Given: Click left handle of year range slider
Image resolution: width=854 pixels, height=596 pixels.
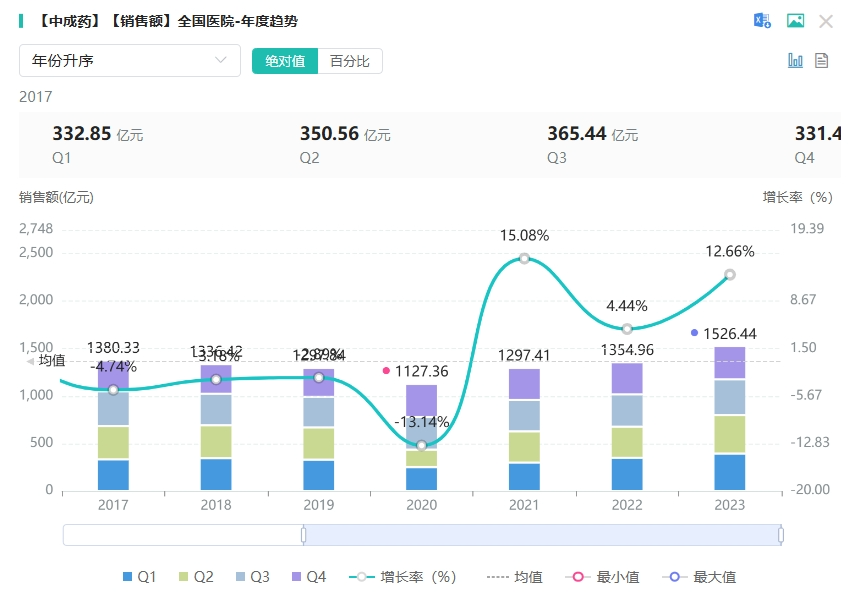Looking at the screenshot, I should pos(303,535).
